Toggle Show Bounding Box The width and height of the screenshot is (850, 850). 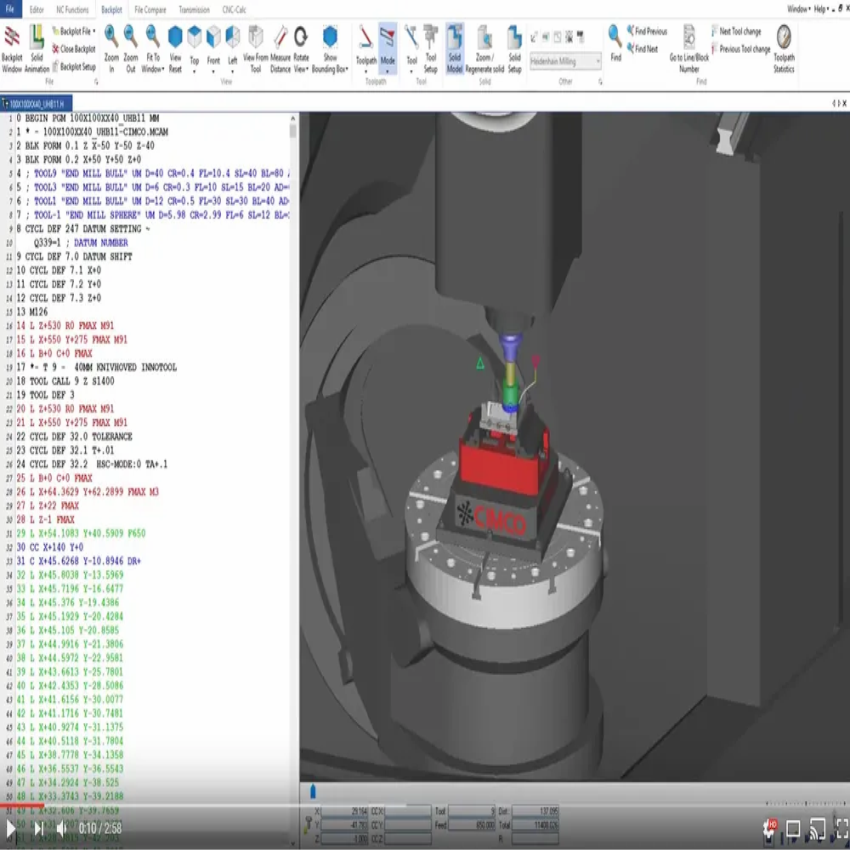(329, 48)
